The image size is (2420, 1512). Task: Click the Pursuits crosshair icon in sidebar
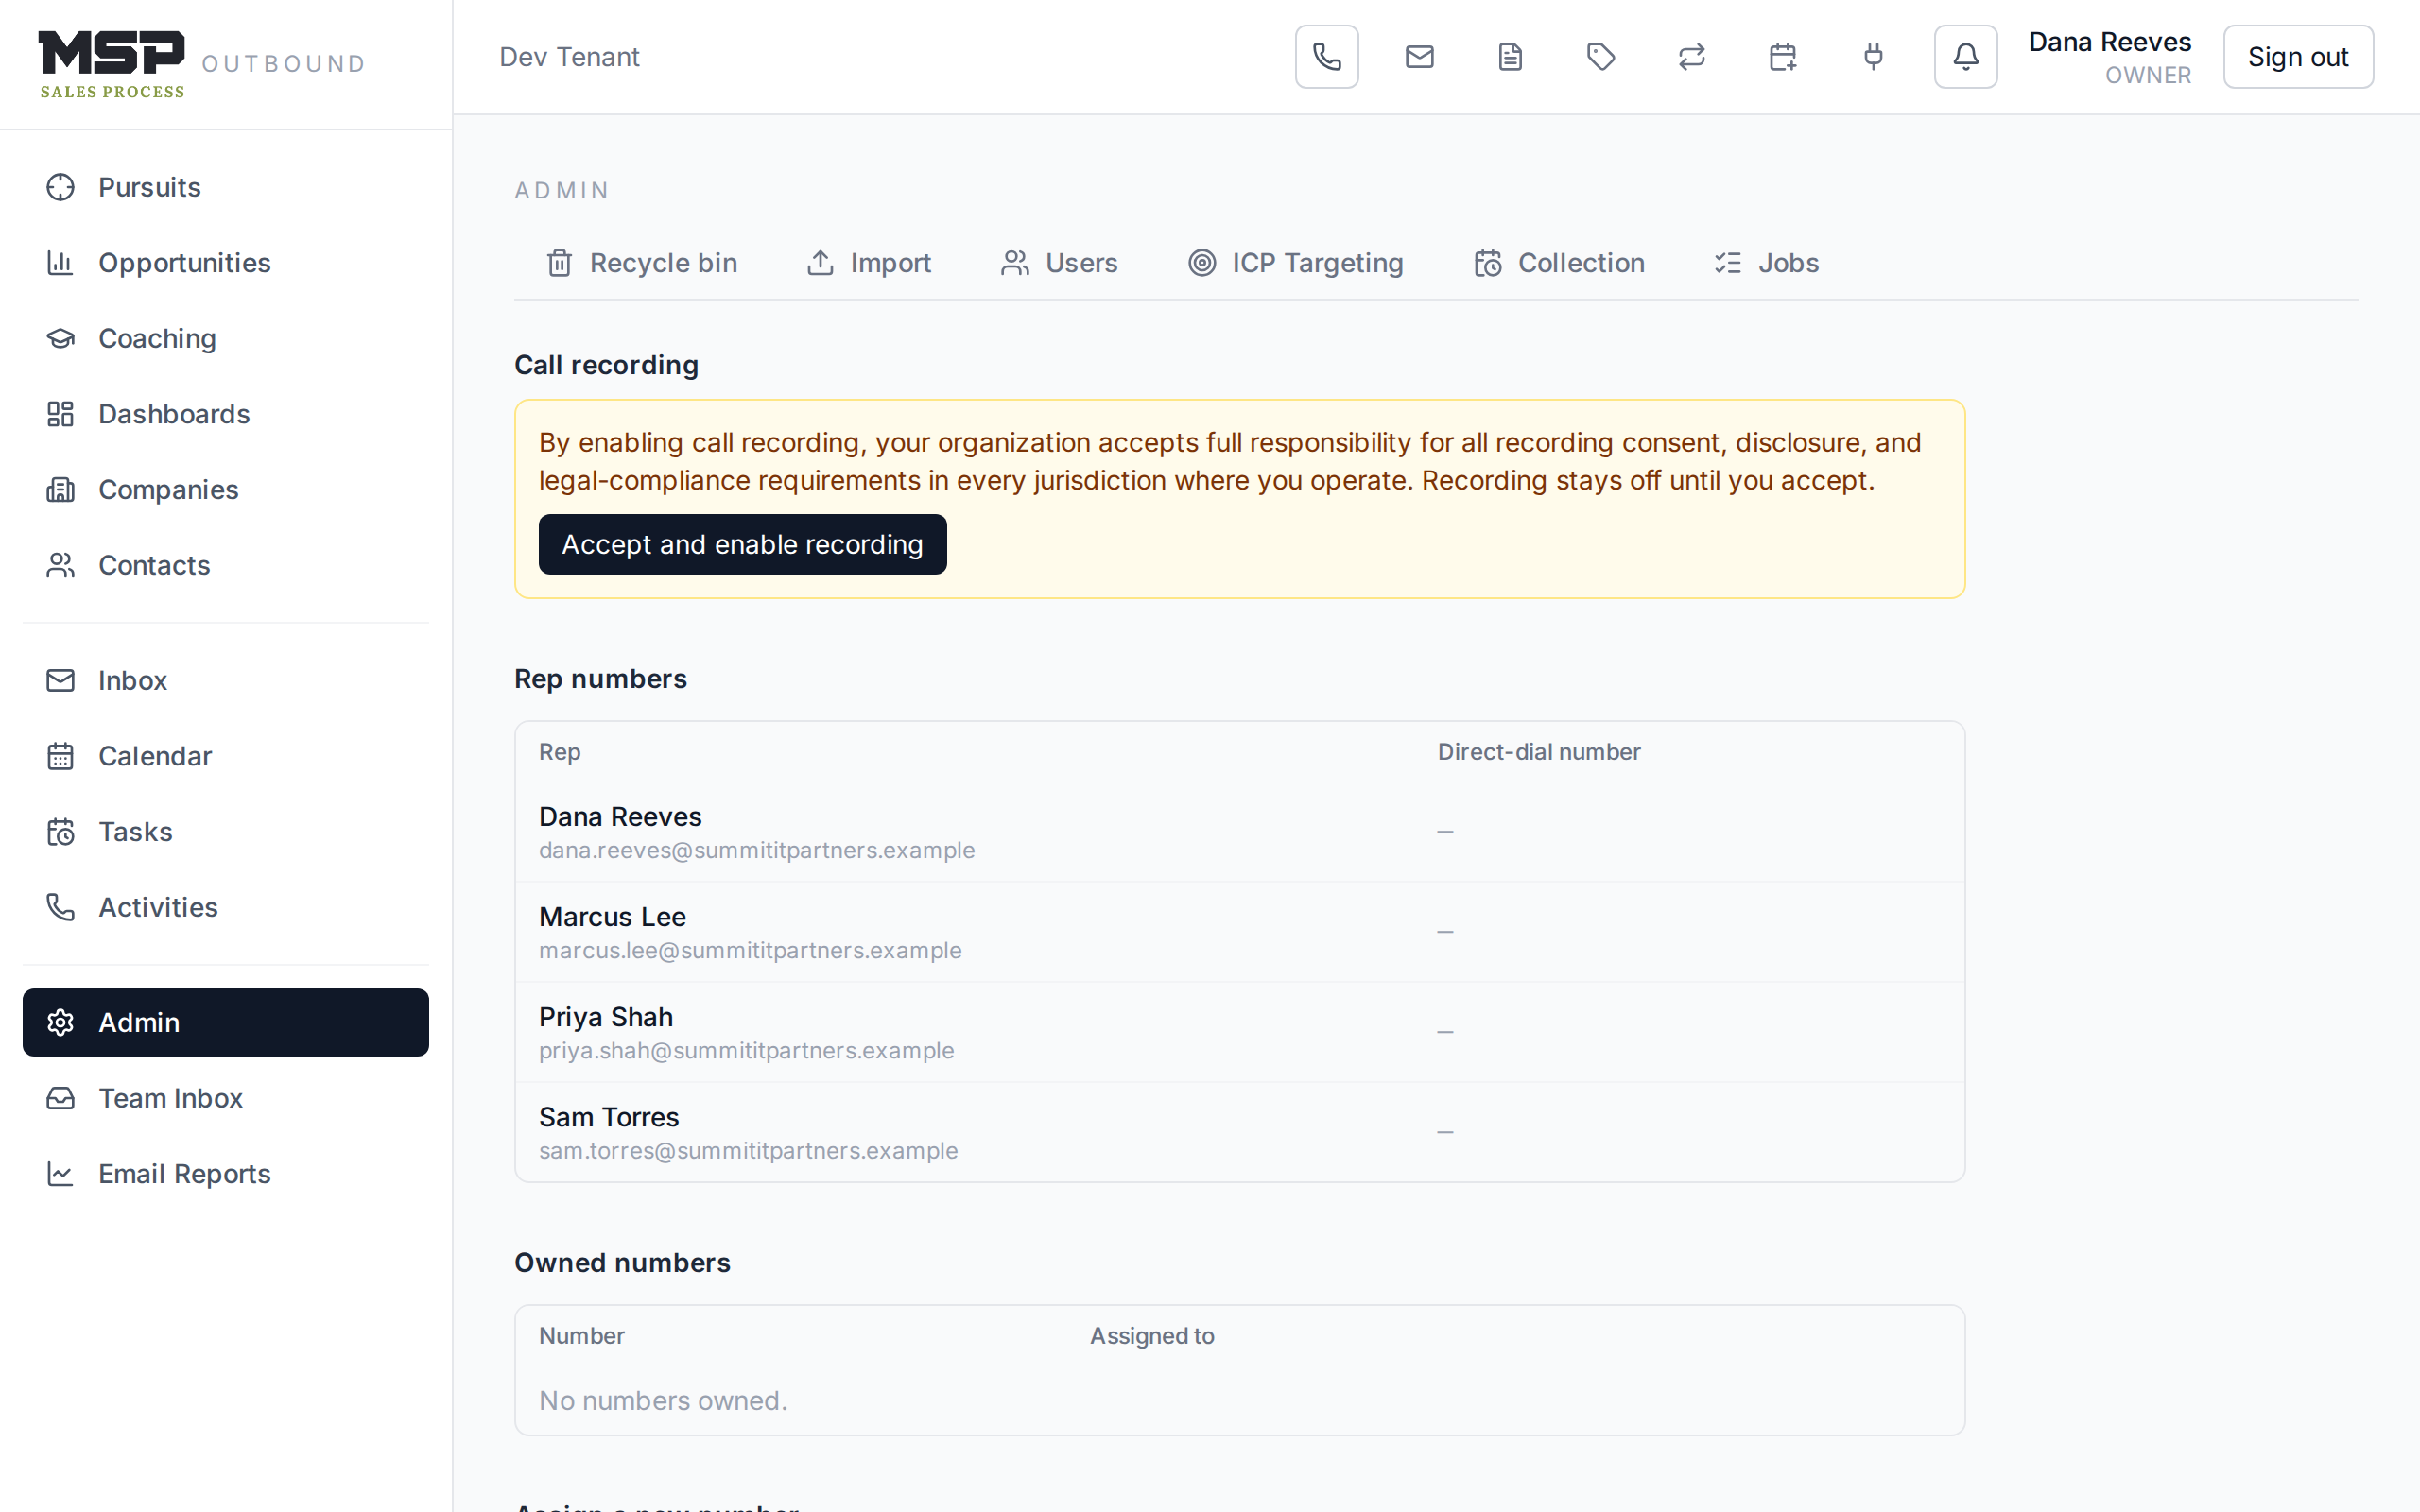[61, 187]
